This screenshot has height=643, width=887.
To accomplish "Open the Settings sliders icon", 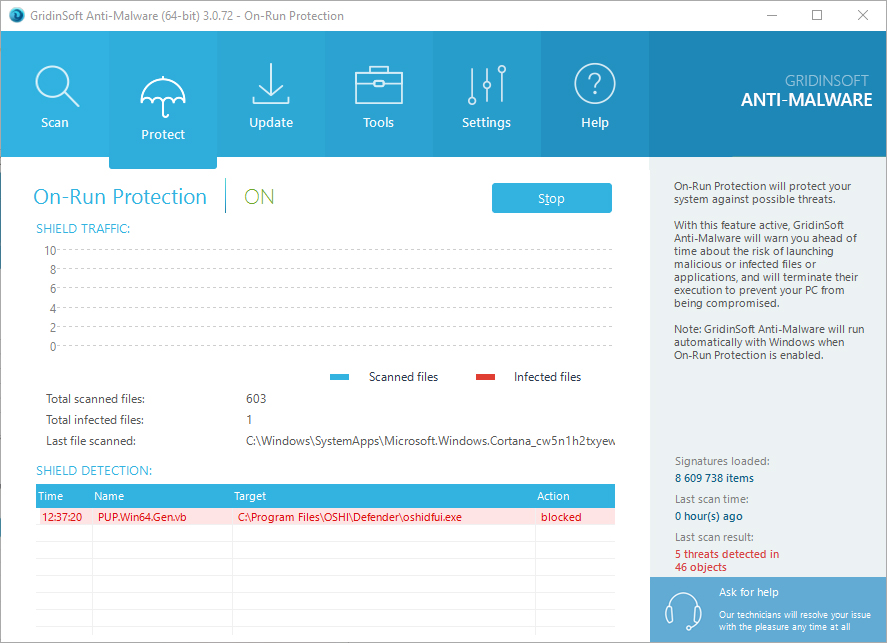I will point(486,85).
